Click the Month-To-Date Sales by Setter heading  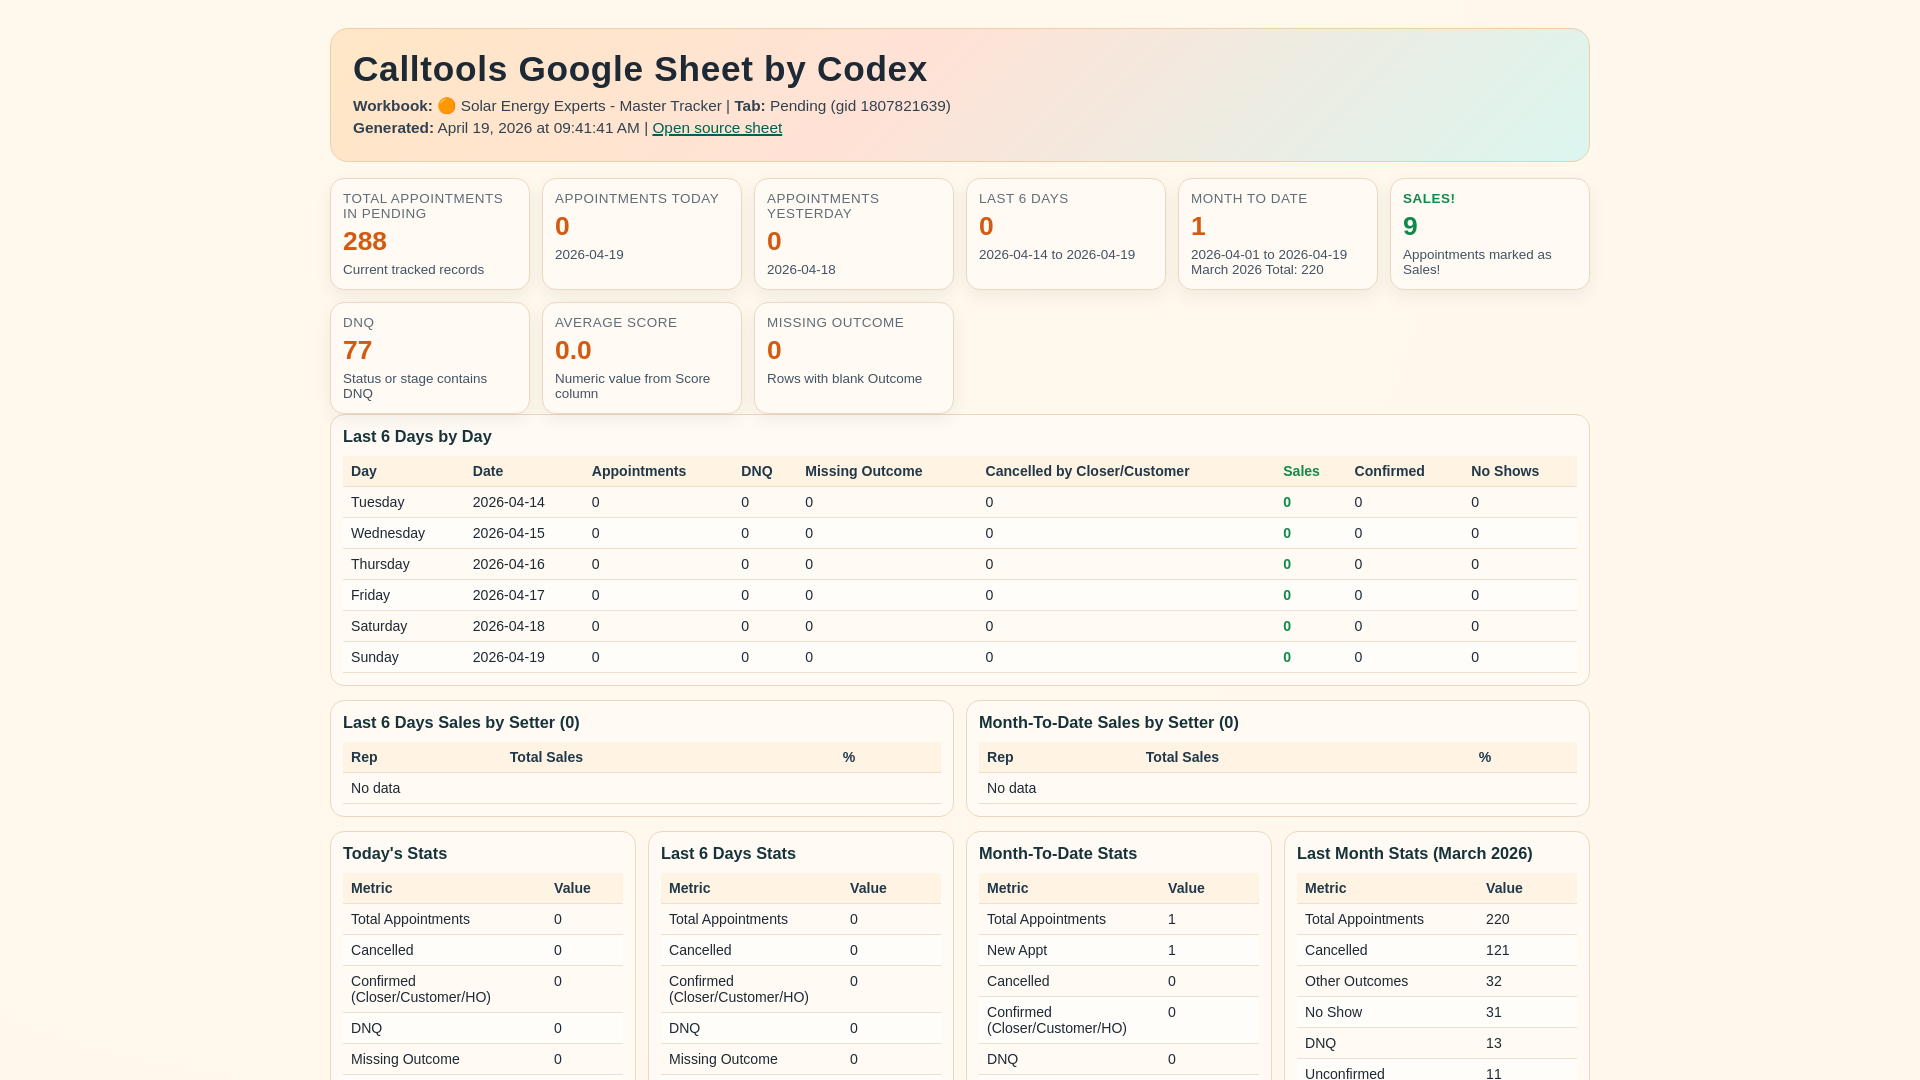pyautogui.click(x=1109, y=723)
